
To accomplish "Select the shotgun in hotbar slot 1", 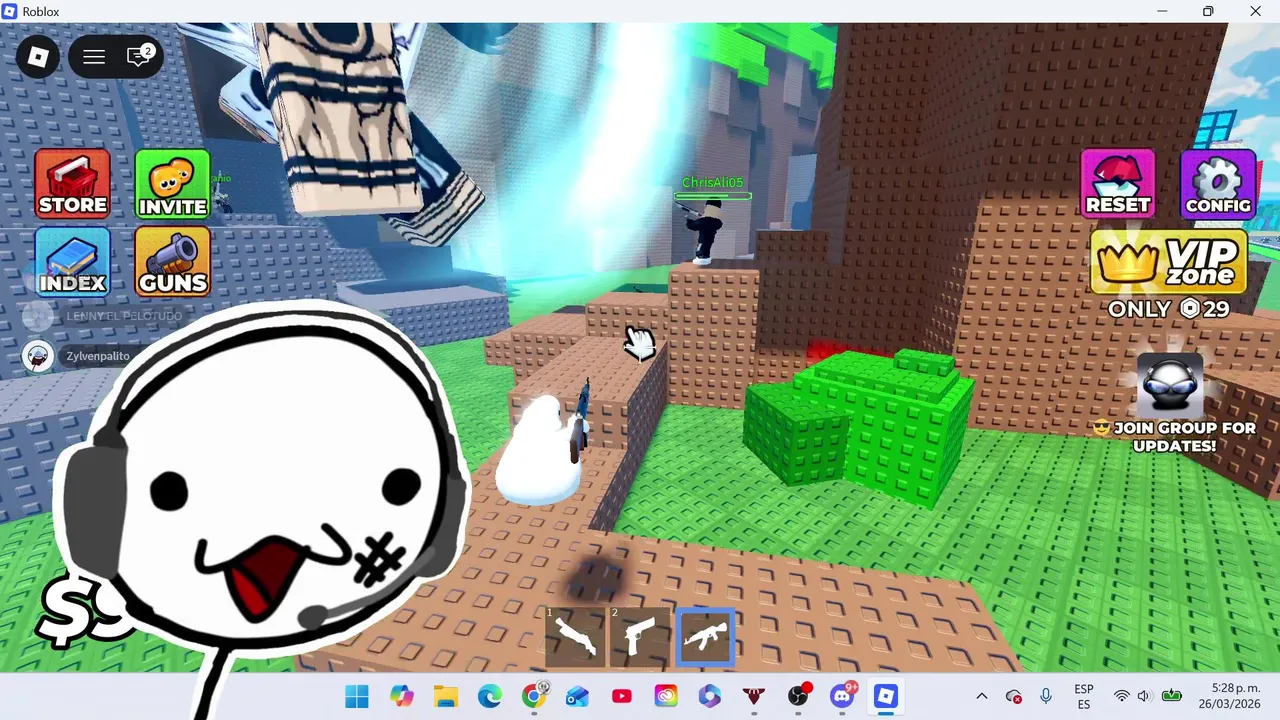I will [576, 637].
